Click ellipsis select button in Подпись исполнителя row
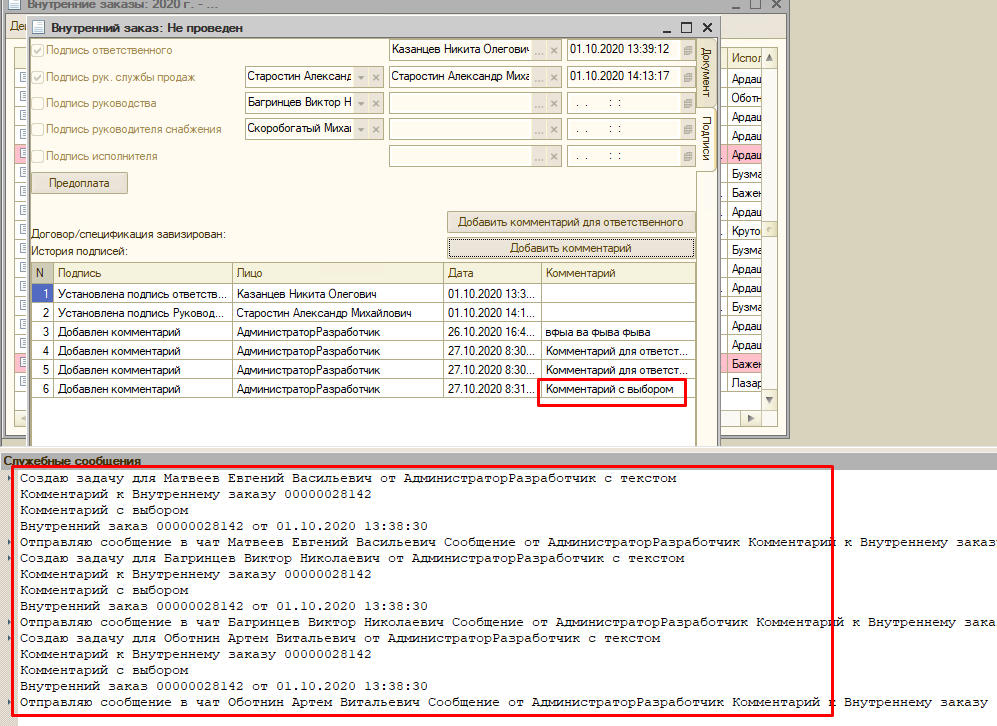This screenshot has height=726, width=997. click(539, 156)
